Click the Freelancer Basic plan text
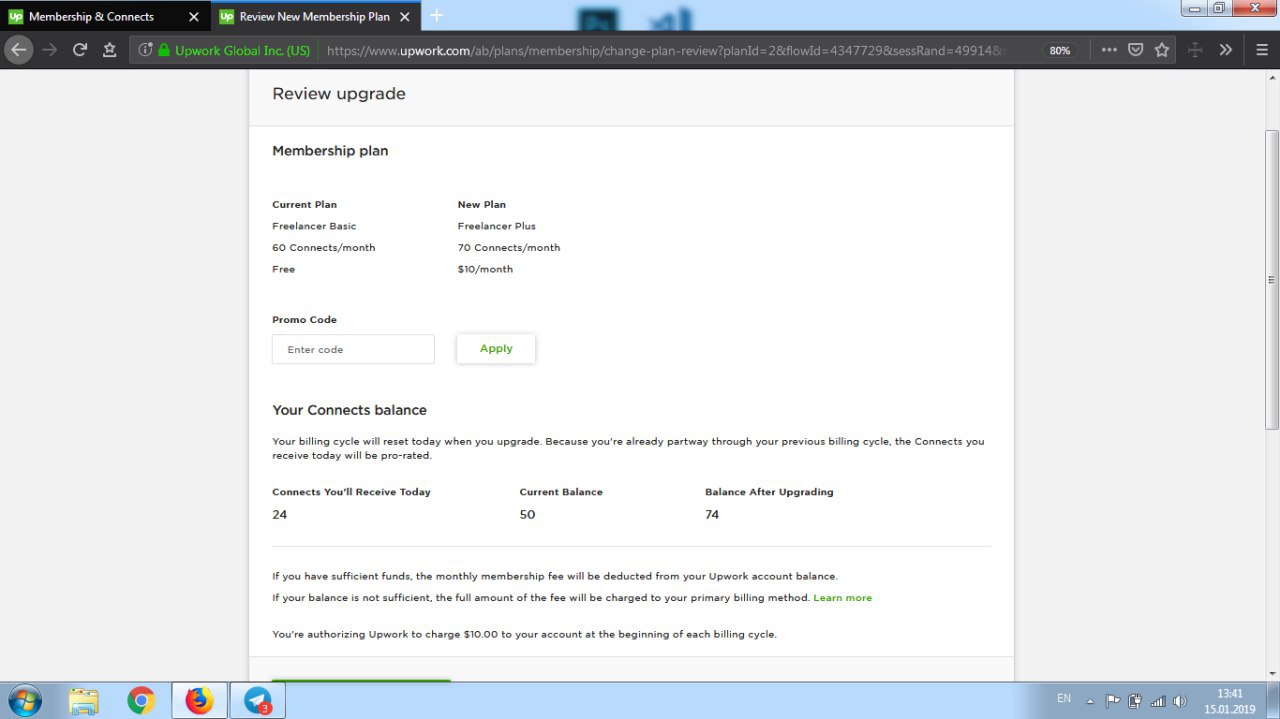The width and height of the screenshot is (1280, 719). pos(314,226)
